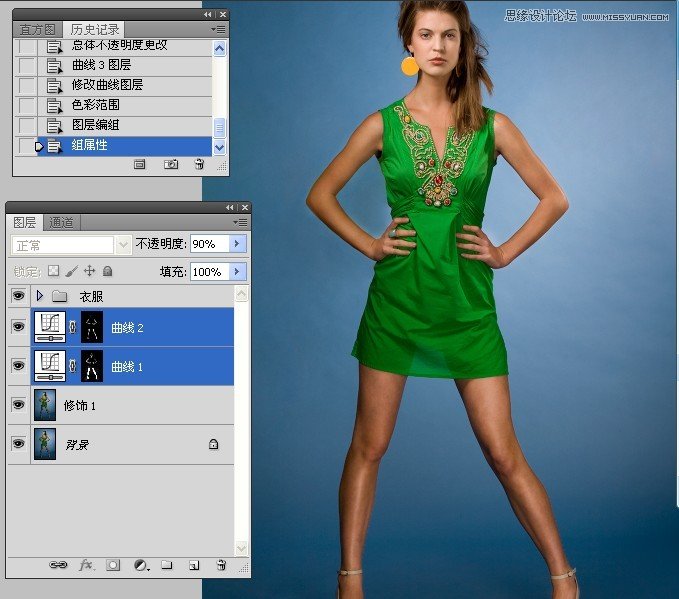Open the 填充 fill slider arrow

coord(238,272)
